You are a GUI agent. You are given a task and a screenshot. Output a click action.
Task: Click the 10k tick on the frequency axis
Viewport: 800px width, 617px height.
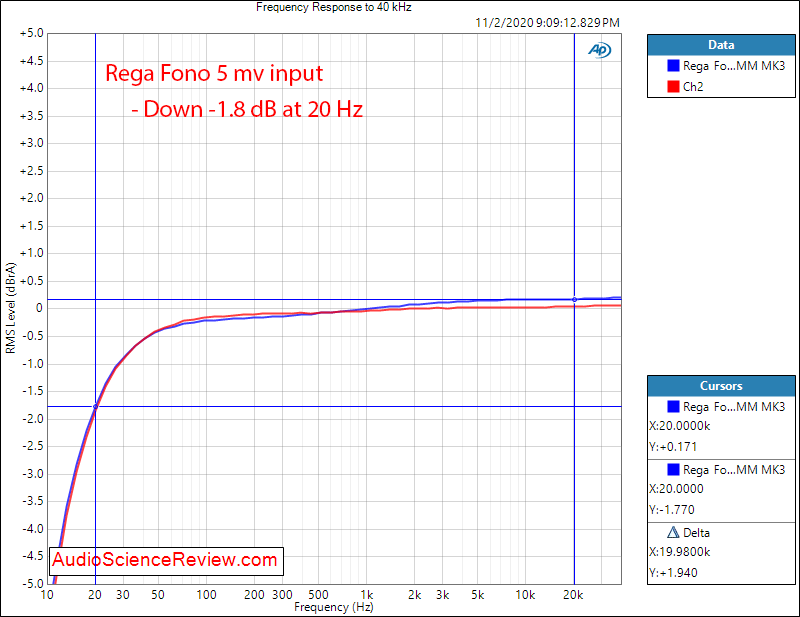coord(525,595)
